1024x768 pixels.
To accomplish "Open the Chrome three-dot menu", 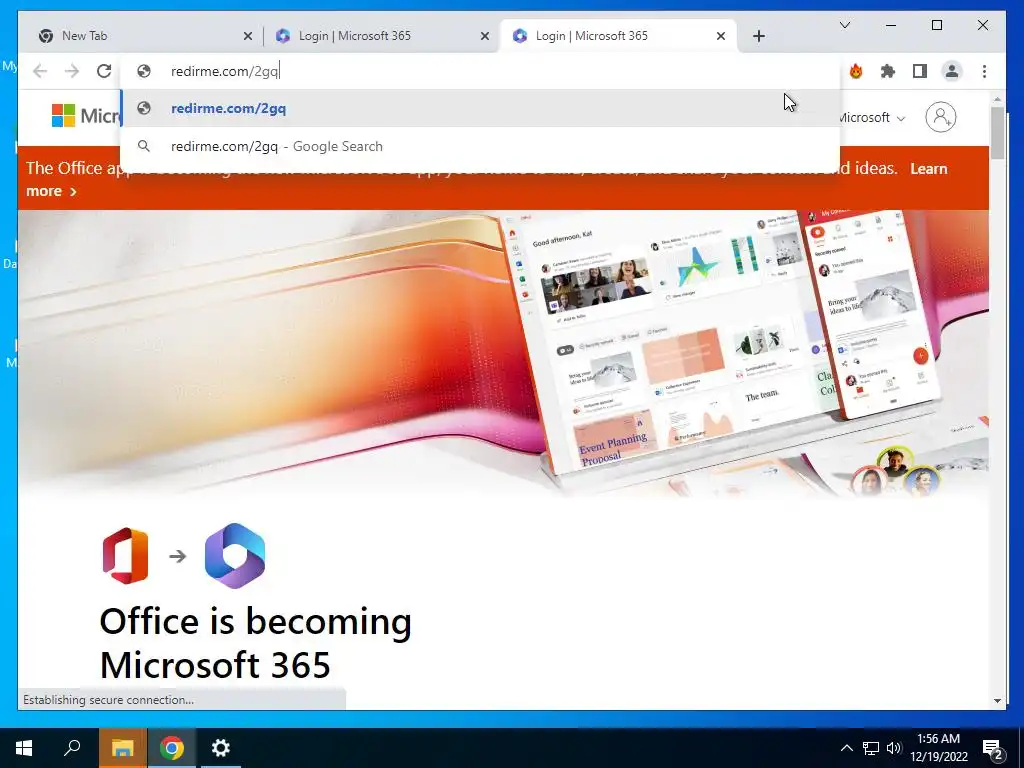I will pyautogui.click(x=984, y=71).
